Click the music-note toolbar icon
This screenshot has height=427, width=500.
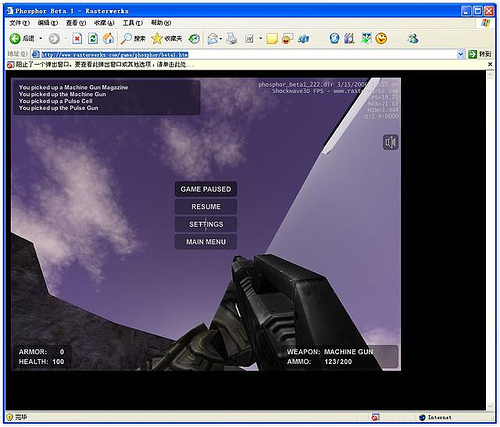pos(349,39)
